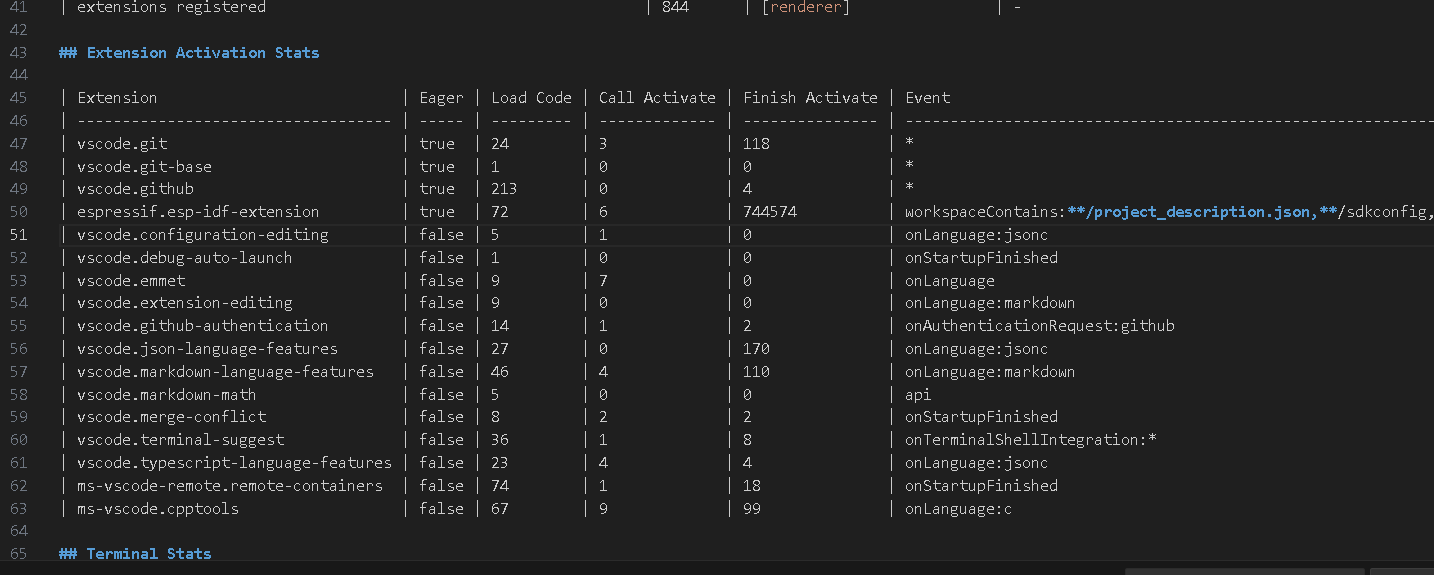Click "vscode.markdown-language-features" extension name
Image resolution: width=1434 pixels, height=575 pixels.
(225, 371)
